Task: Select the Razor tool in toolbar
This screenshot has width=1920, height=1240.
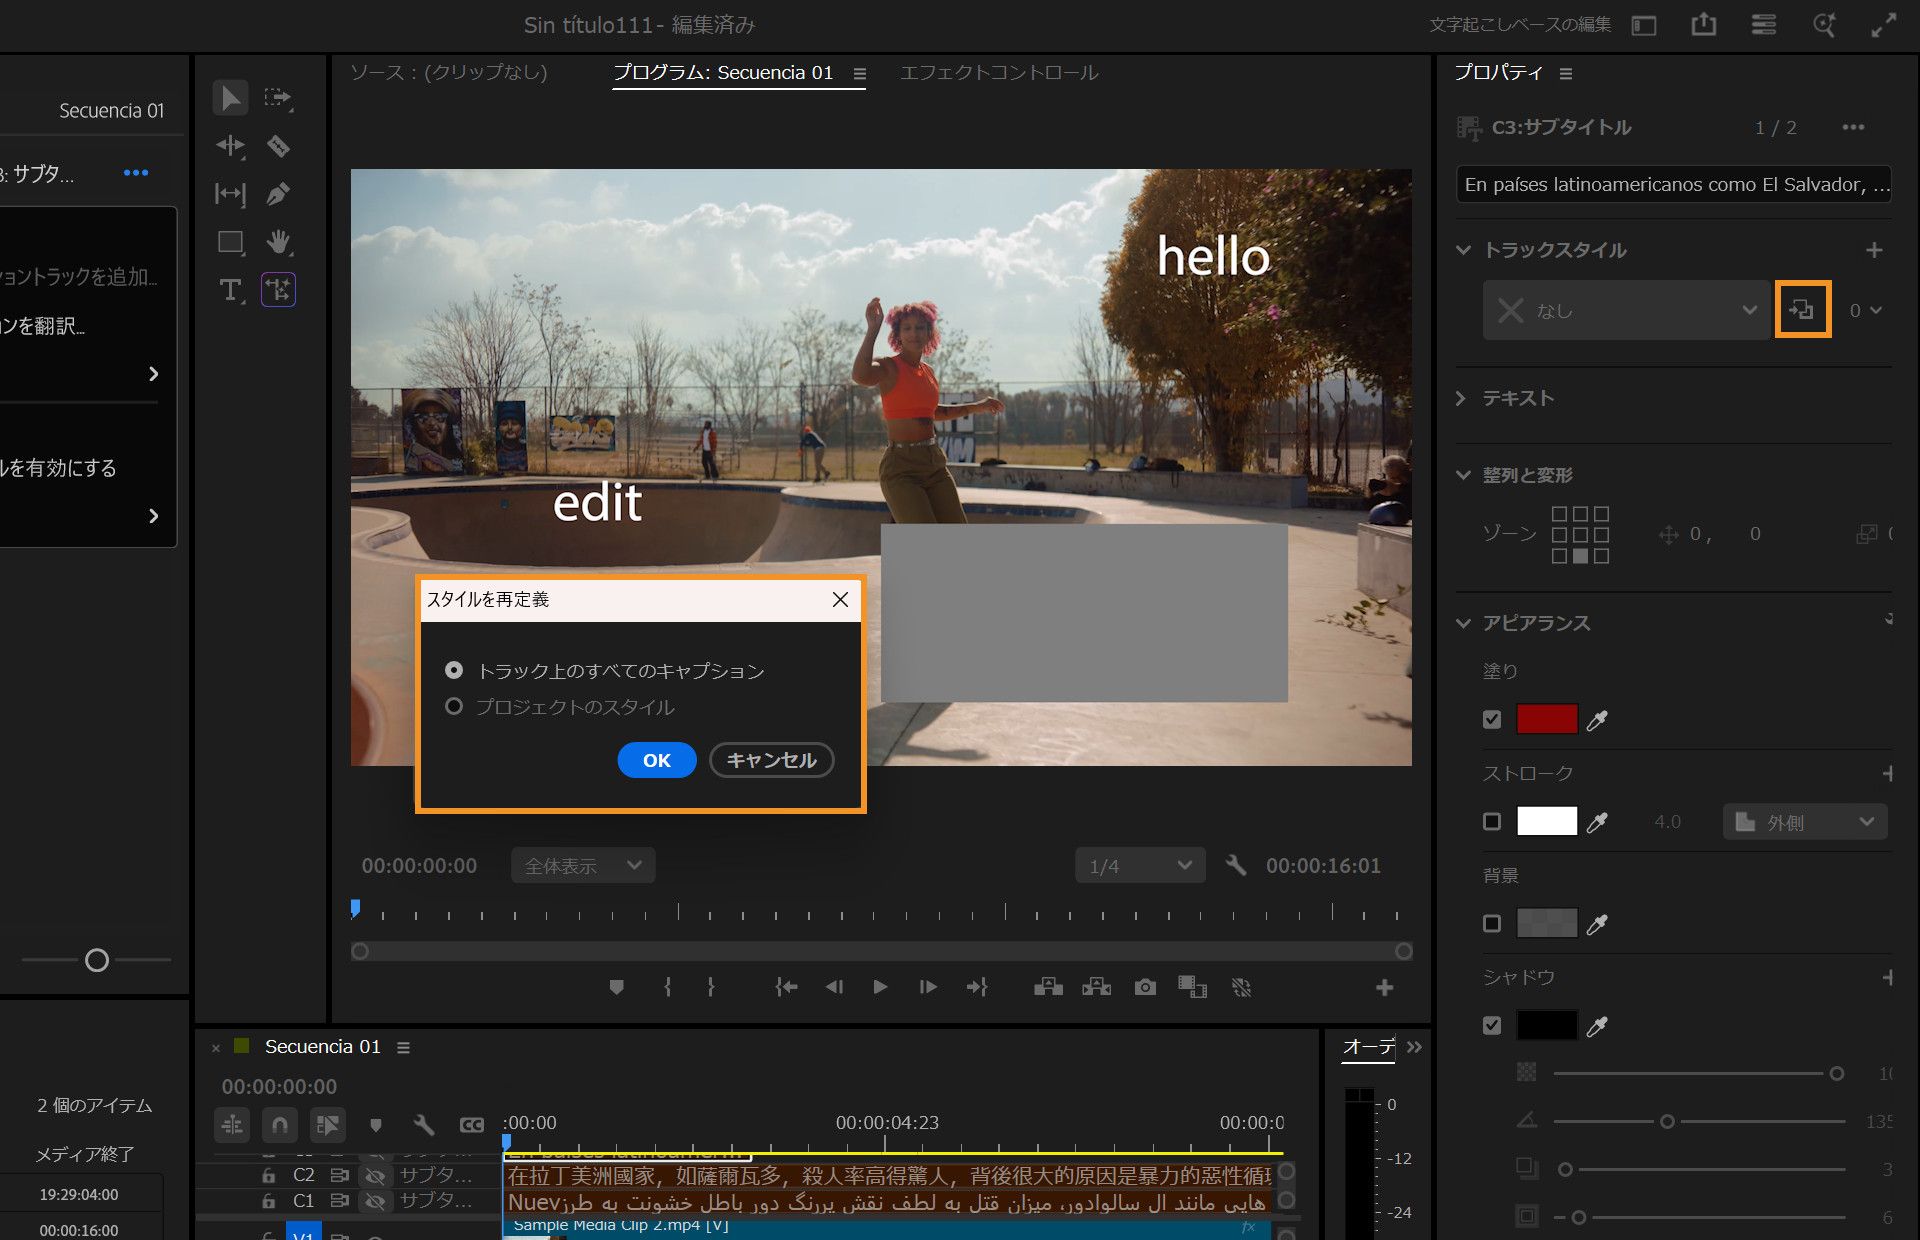Action: point(278,146)
